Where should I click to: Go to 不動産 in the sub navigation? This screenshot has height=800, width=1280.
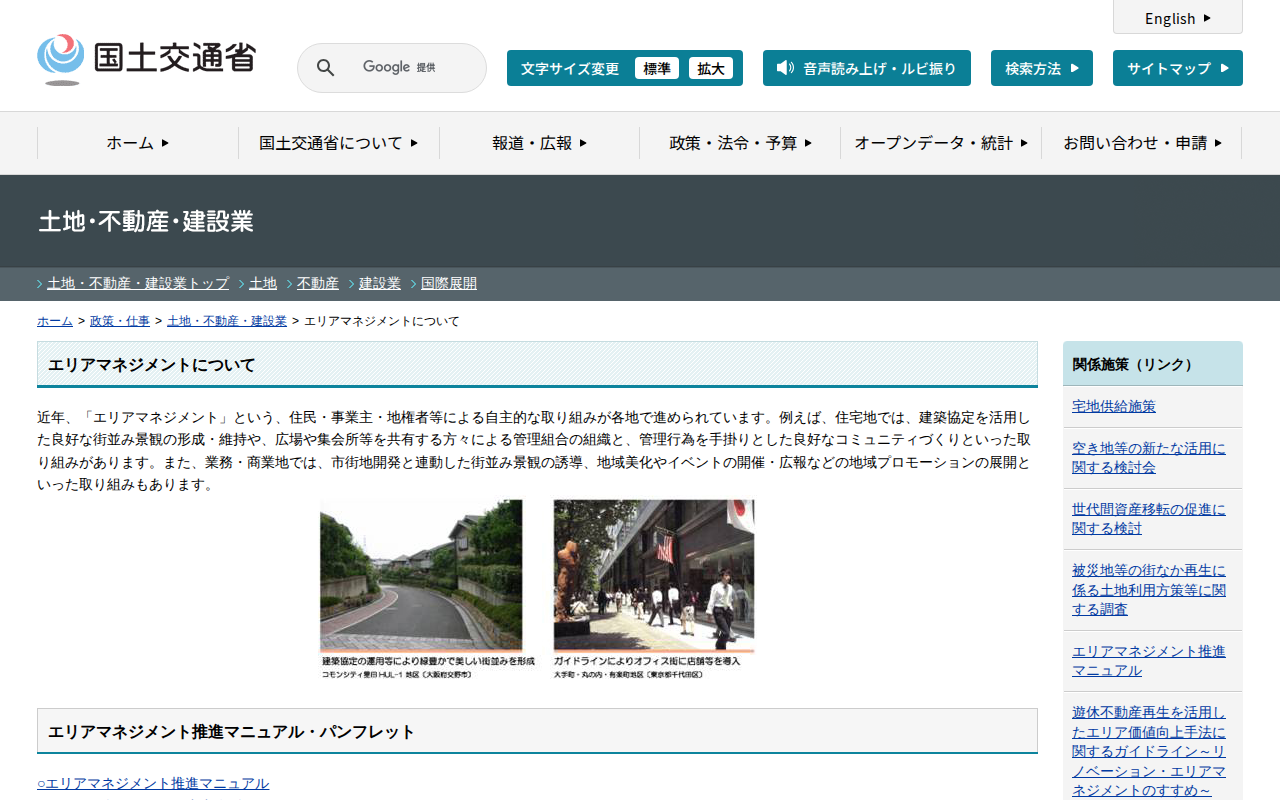tap(317, 284)
